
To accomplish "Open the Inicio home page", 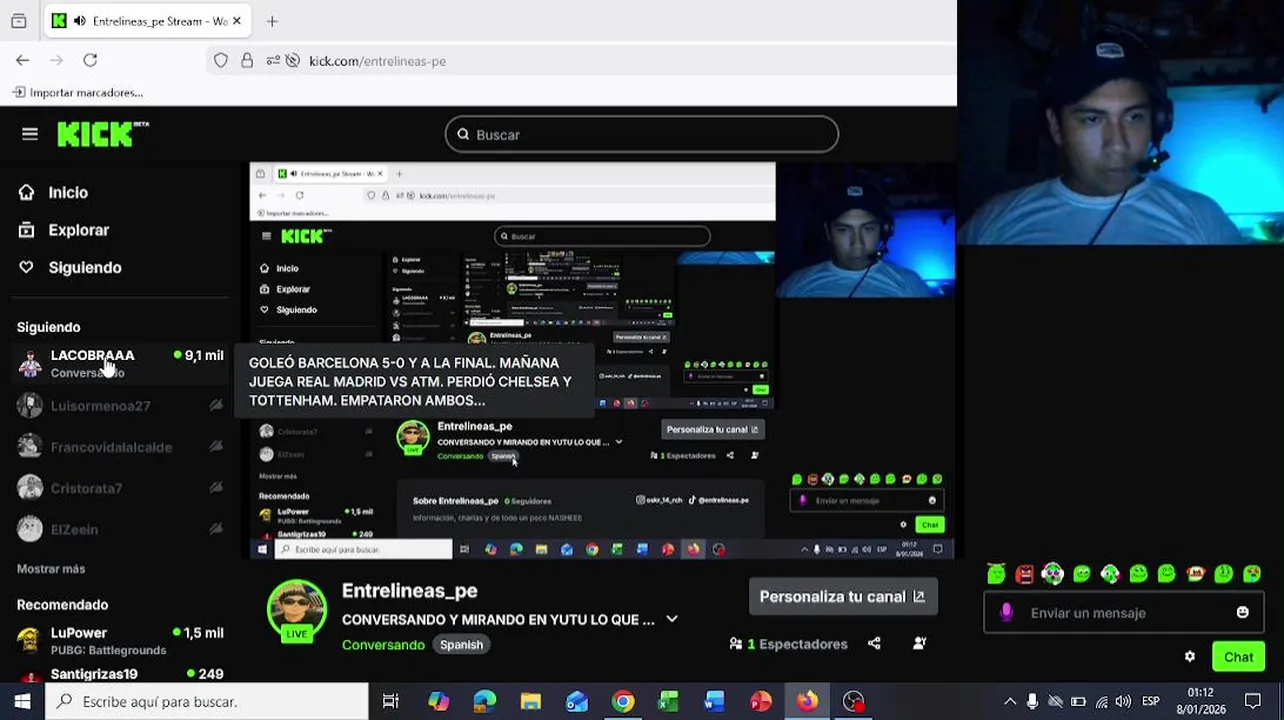I will (54, 192).
